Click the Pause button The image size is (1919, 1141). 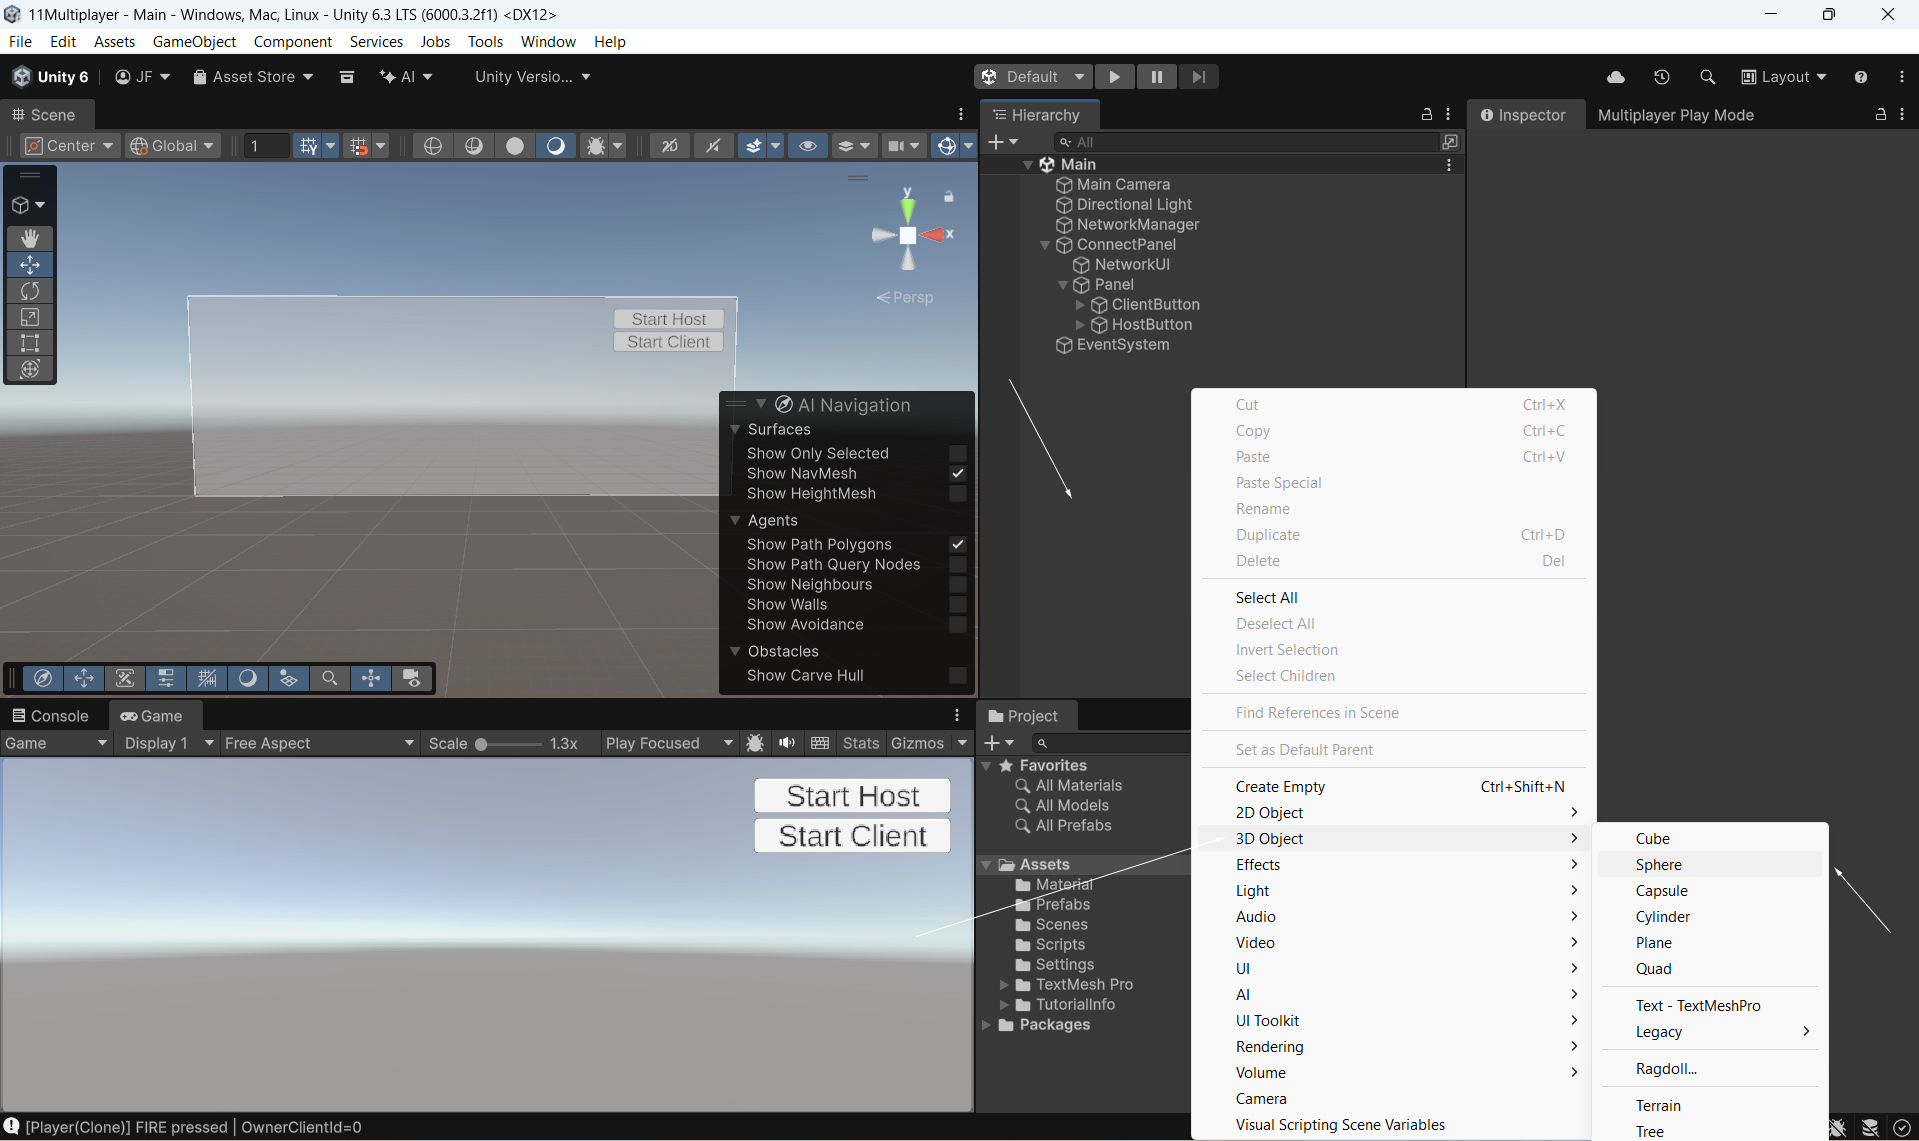click(x=1156, y=77)
